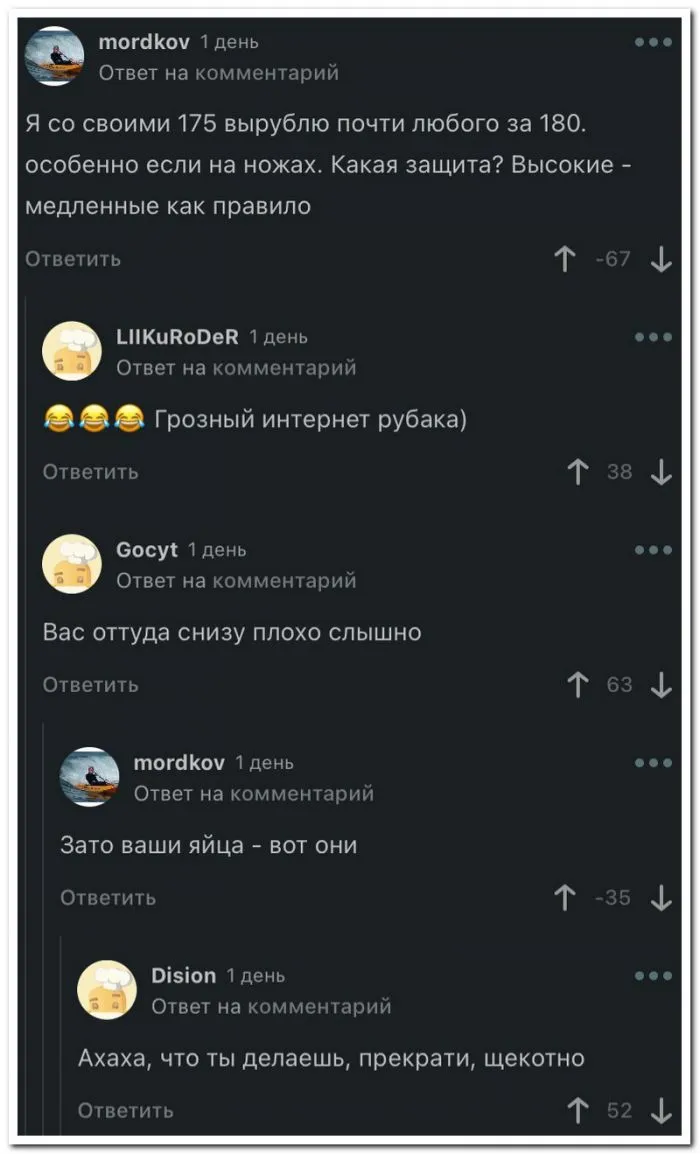This screenshot has width=700, height=1154.
Task: Click Ответить under LIIKuRoDeR's comment
Action: click(x=90, y=472)
